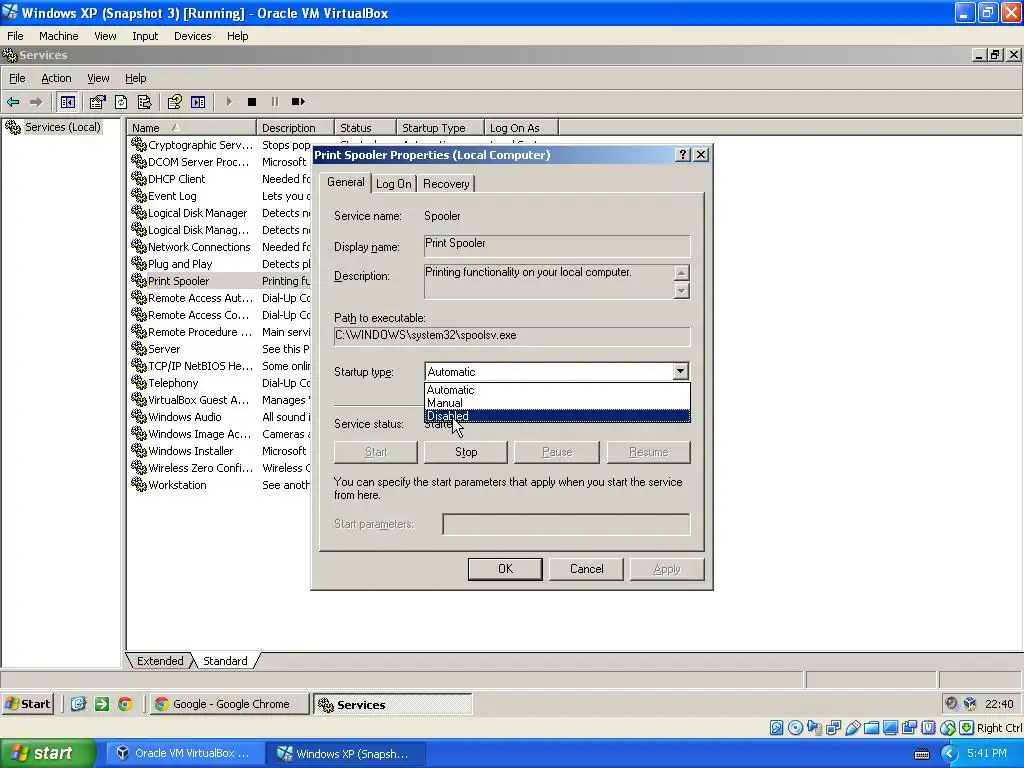Click the Start Service play icon

(x=229, y=102)
